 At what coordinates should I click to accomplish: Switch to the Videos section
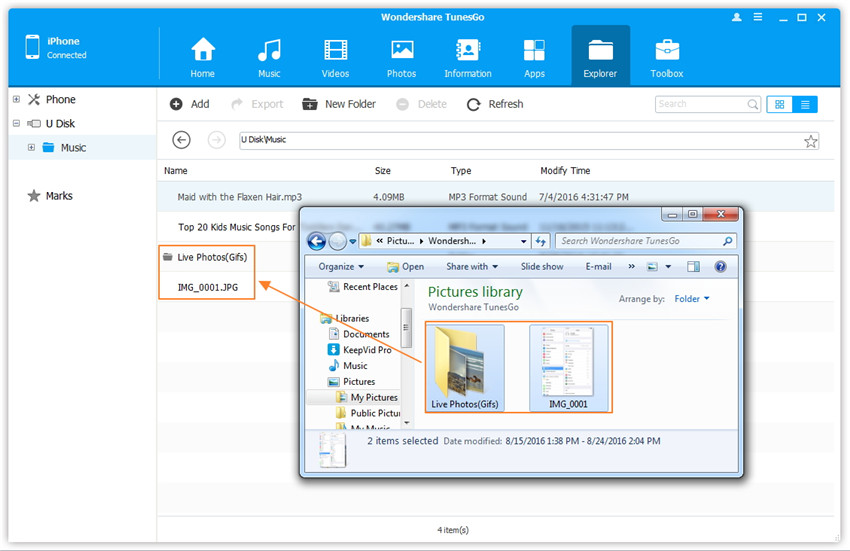(x=336, y=58)
